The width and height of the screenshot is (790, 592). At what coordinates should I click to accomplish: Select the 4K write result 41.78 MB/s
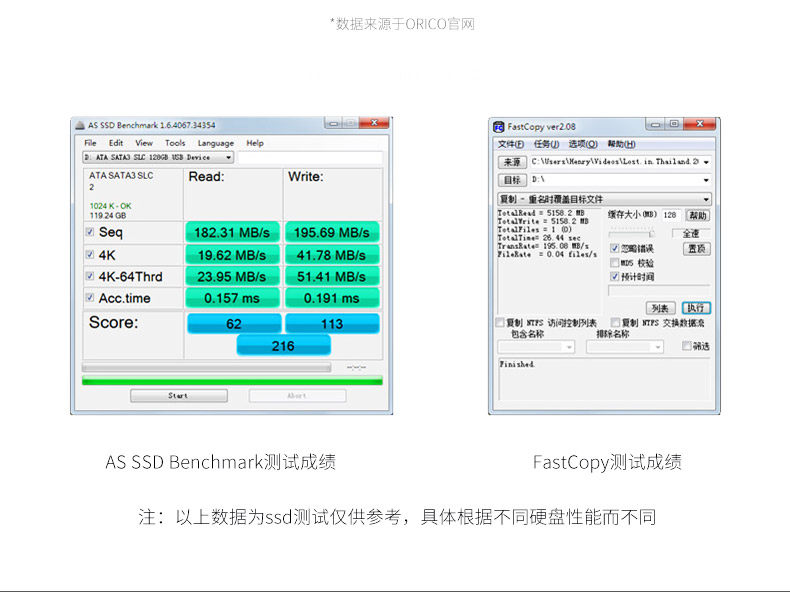click(x=332, y=255)
